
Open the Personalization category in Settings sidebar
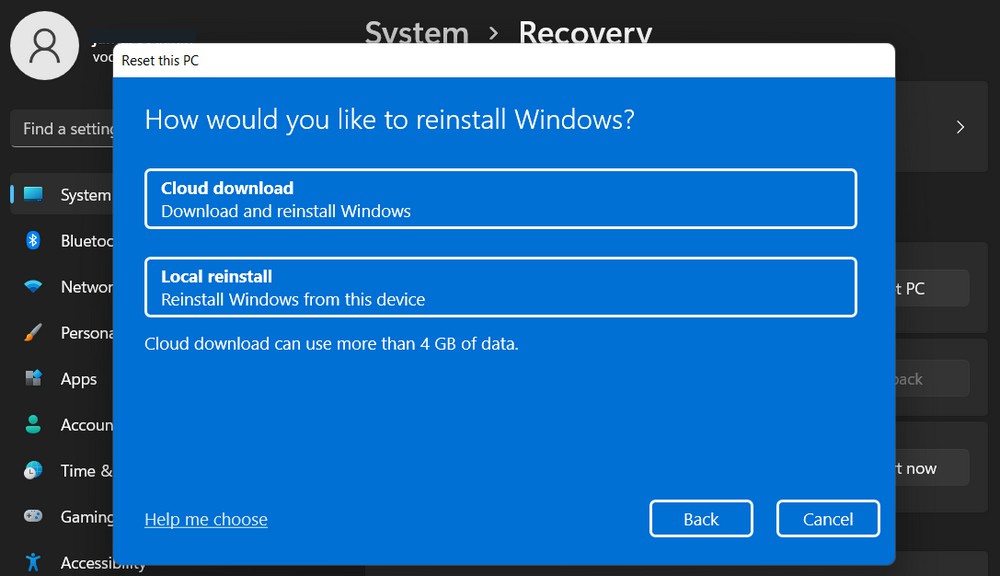[62, 332]
